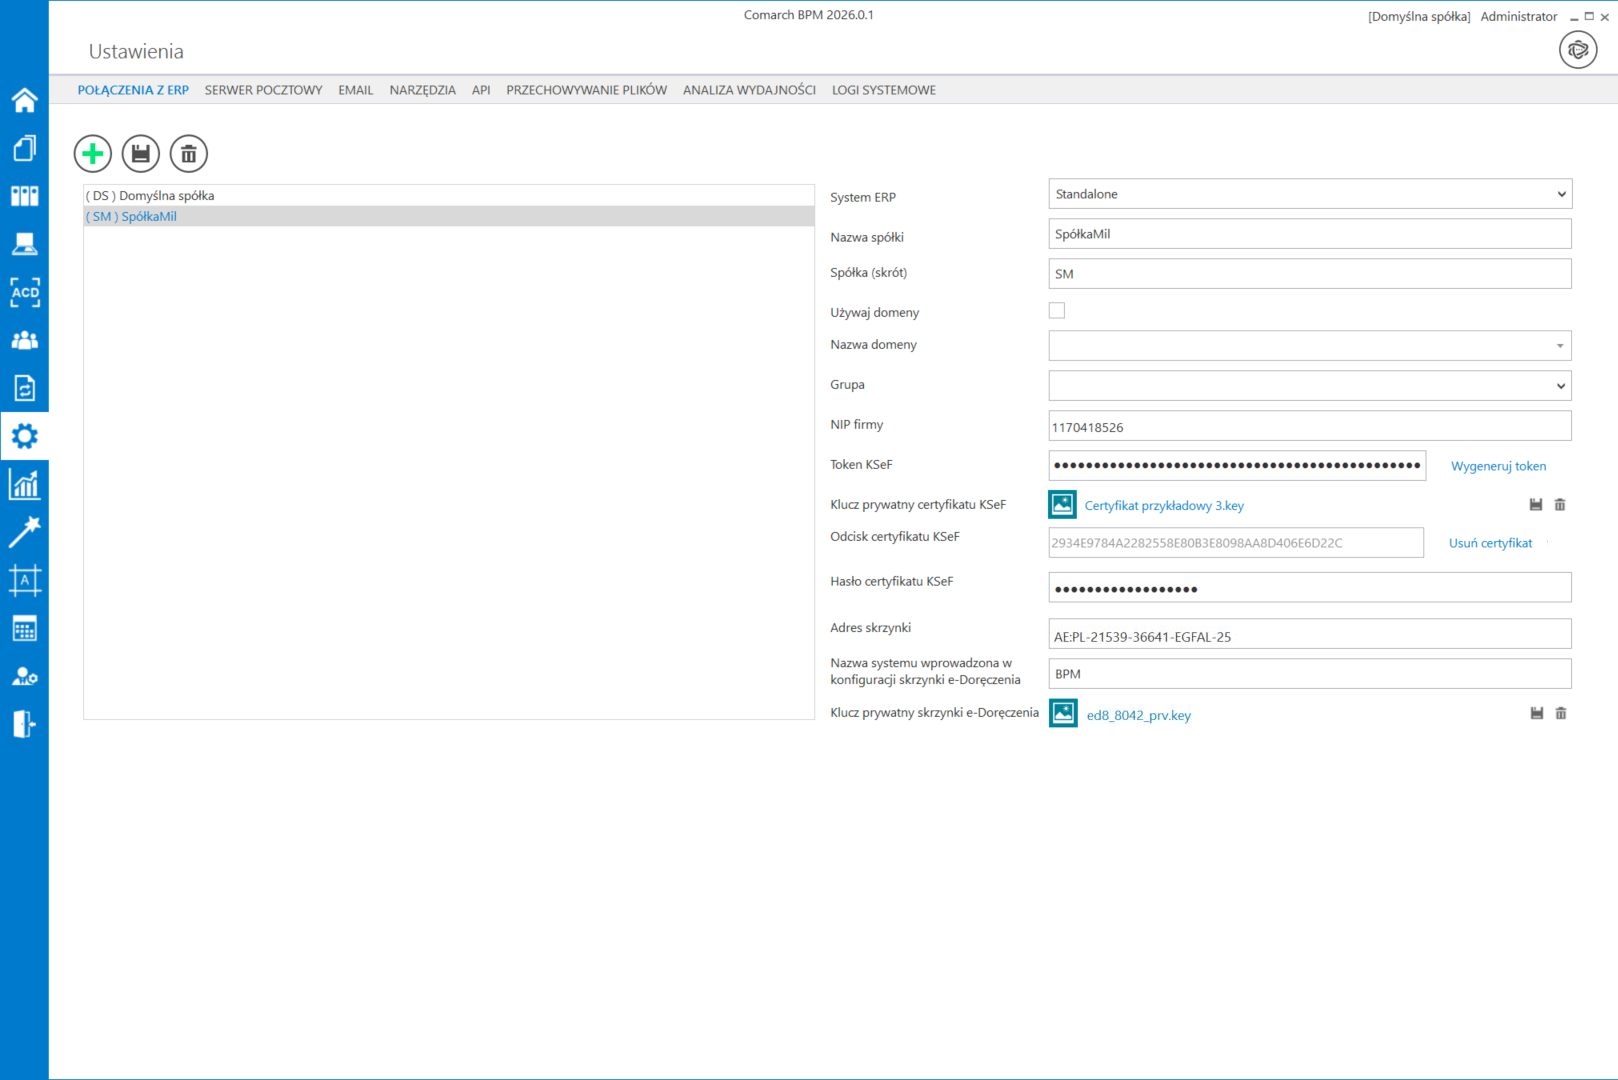The height and width of the screenshot is (1080, 1618).
Task: Delete the KSeF certificate private key file
Action: (x=1560, y=505)
